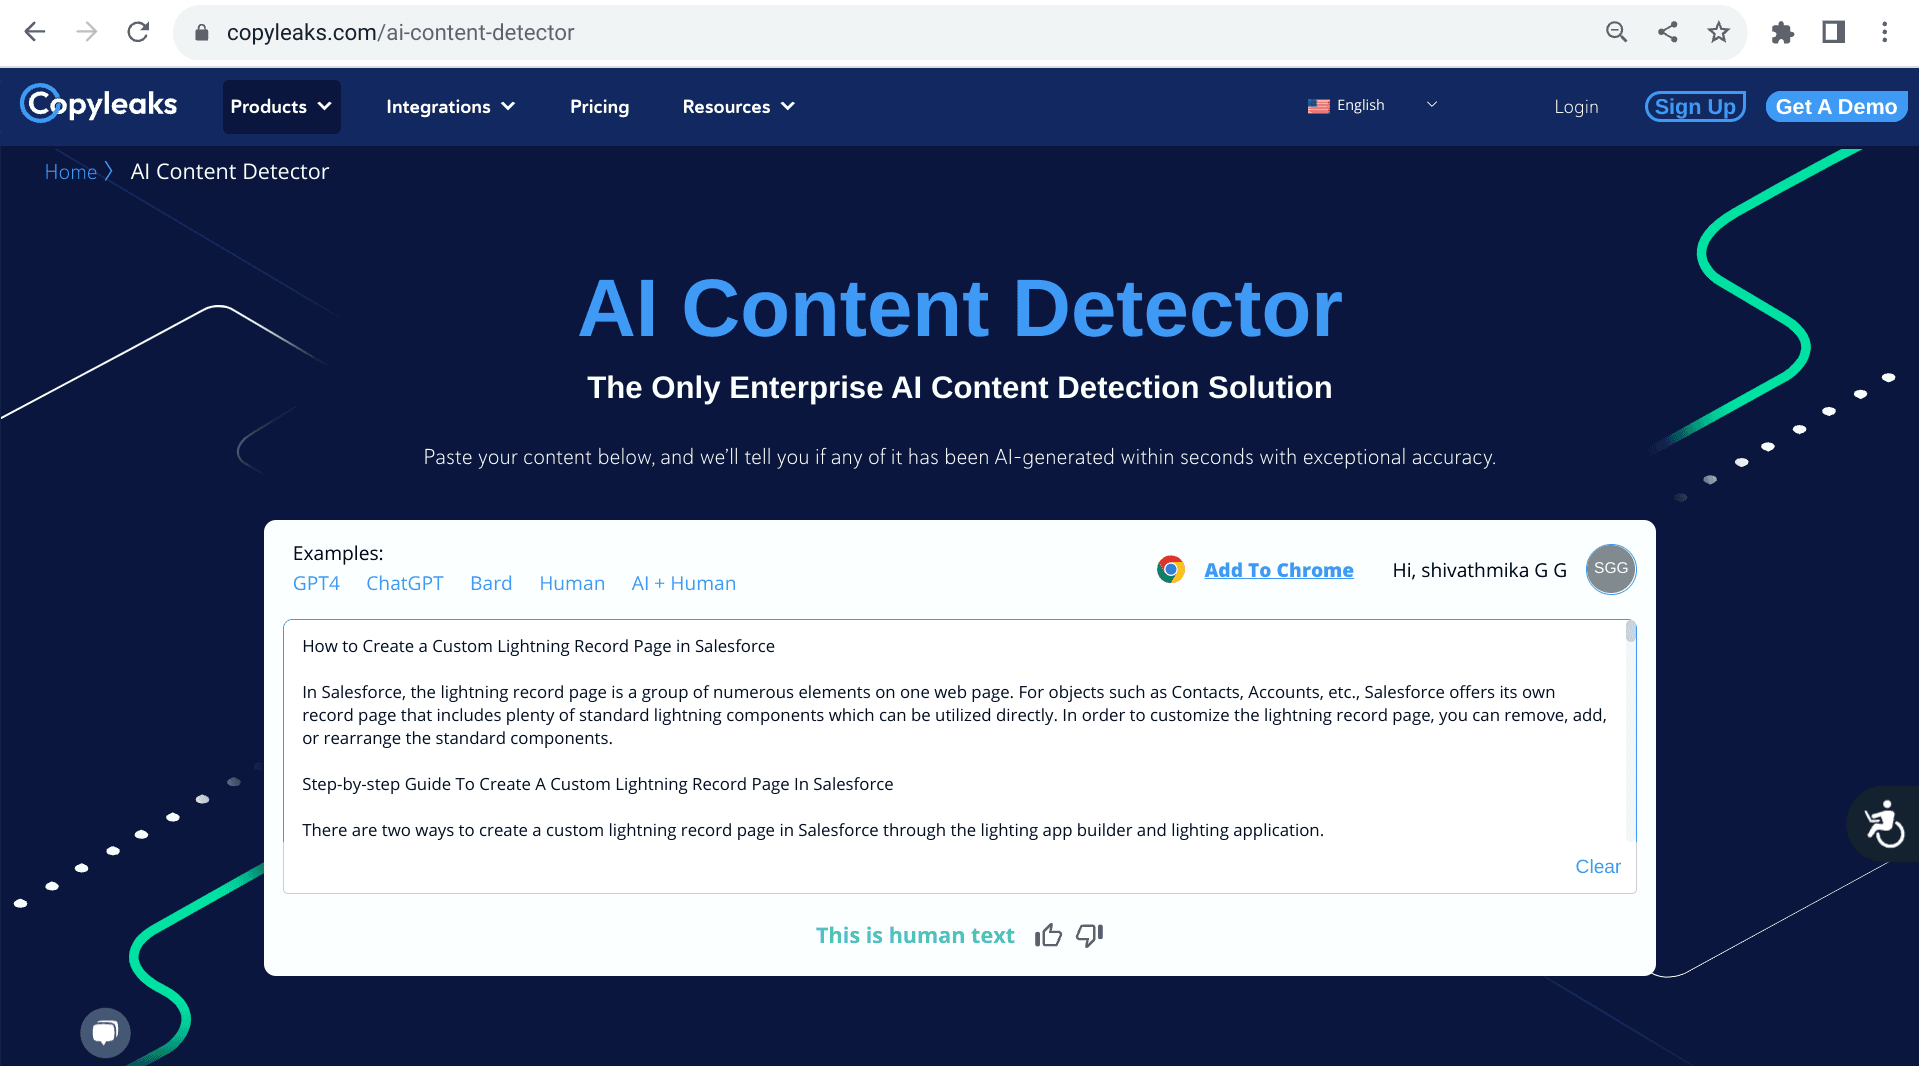Click the SGG user avatar
The image size is (1919, 1066).
(x=1610, y=569)
